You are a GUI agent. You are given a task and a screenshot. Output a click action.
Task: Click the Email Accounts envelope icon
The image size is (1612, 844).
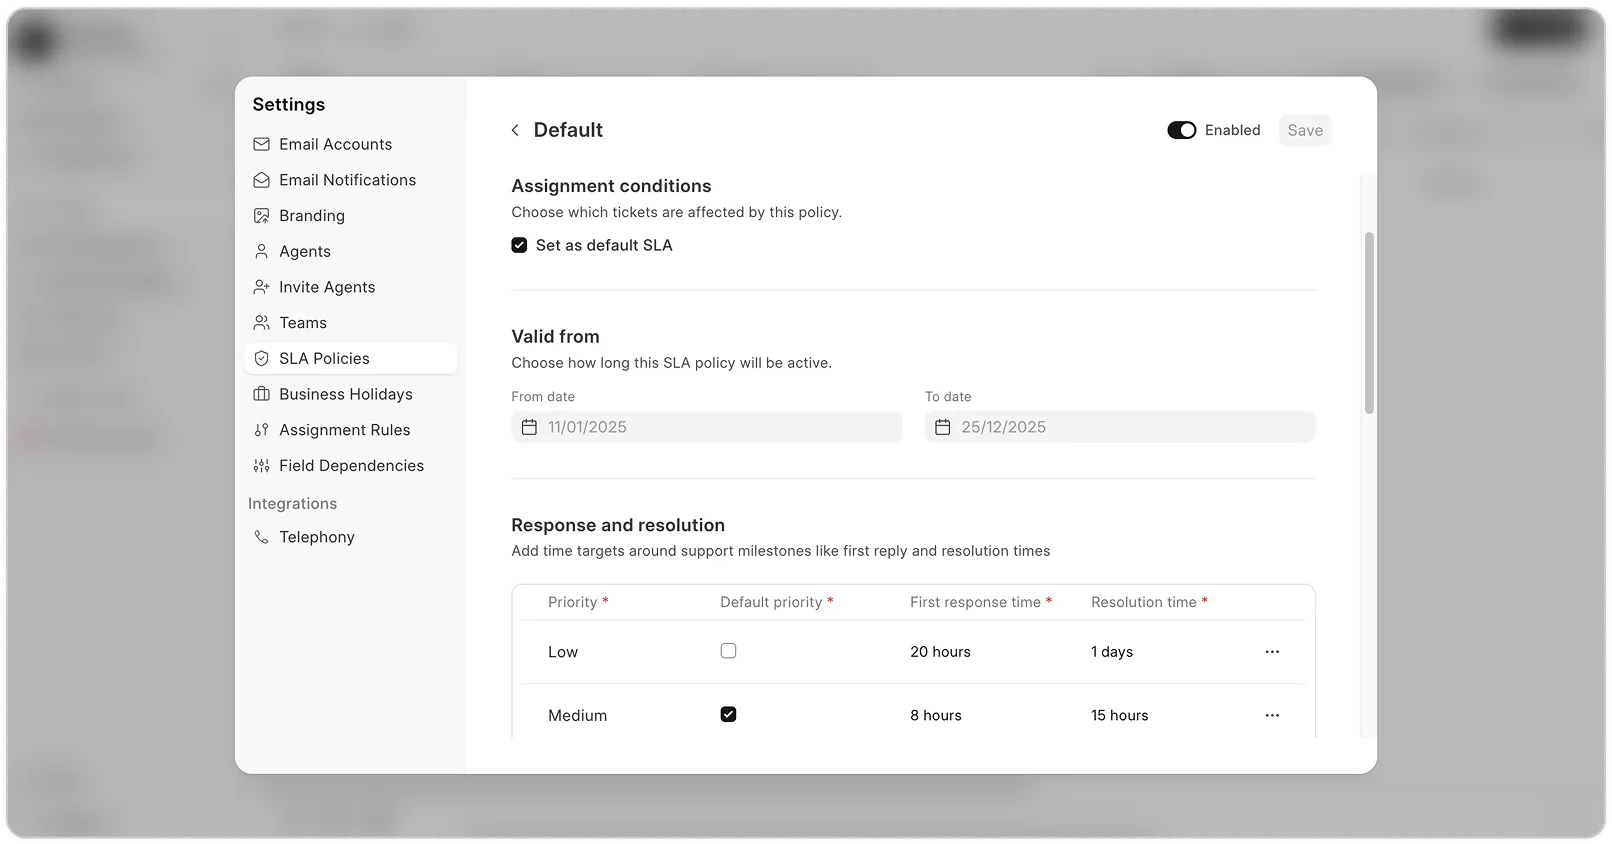click(261, 144)
